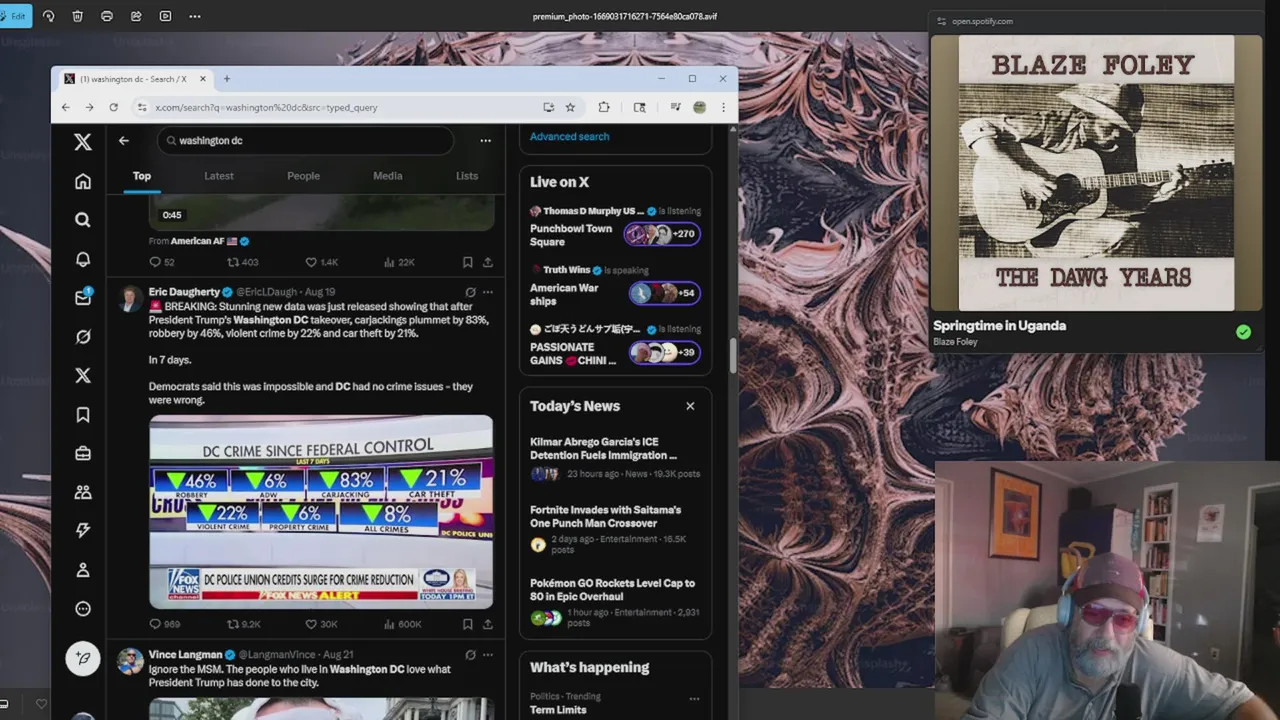Open the Chrome profile avatar
The height and width of the screenshot is (720, 1280).
pos(700,107)
